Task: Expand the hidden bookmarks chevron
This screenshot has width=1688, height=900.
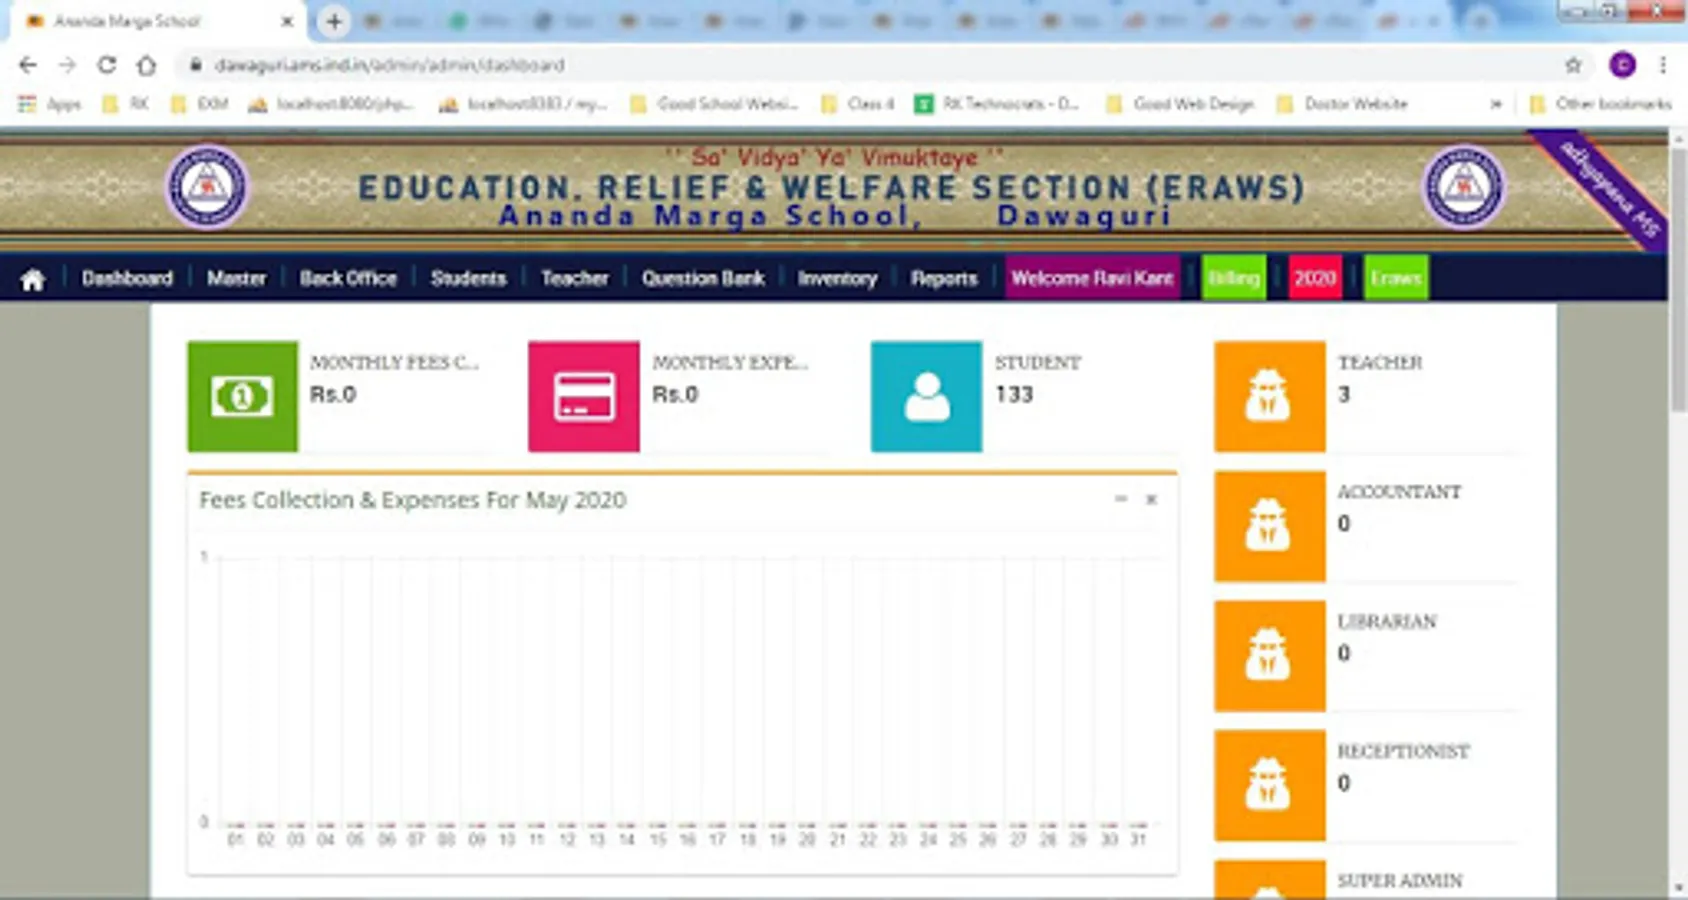Action: tap(1496, 104)
